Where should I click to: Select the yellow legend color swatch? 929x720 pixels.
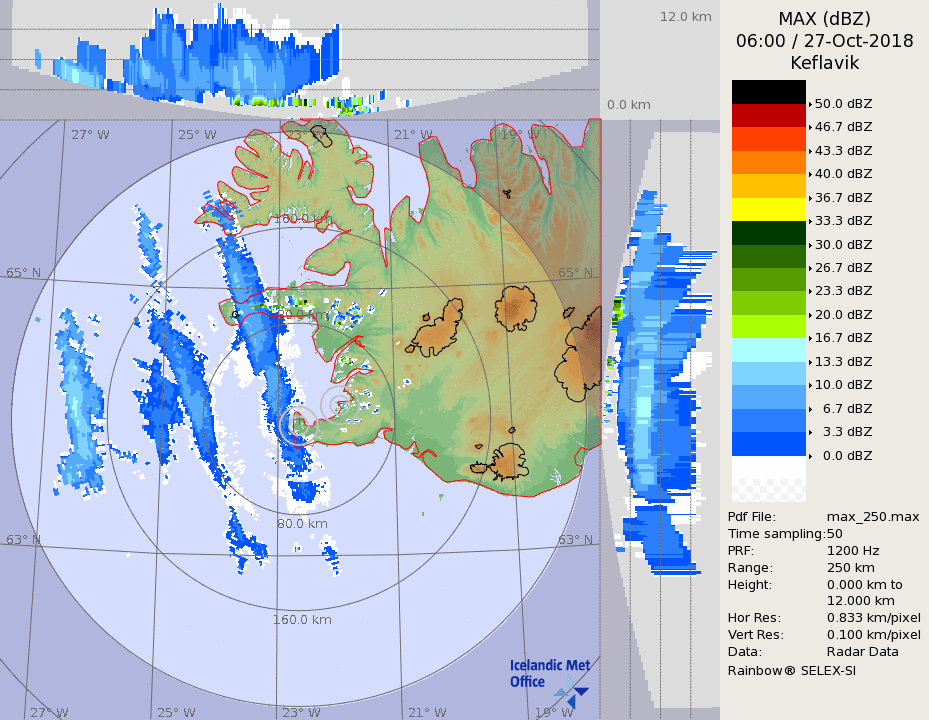[768, 209]
